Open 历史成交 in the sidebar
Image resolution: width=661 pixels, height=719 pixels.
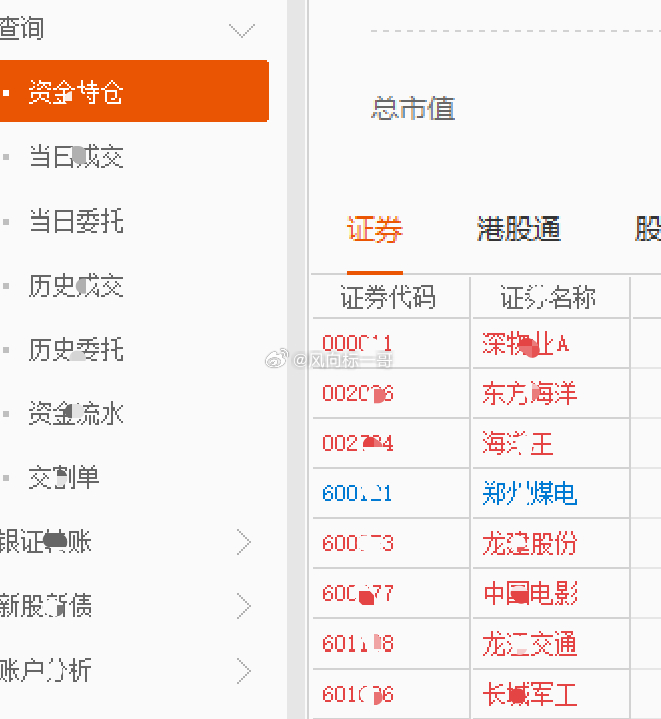click(x=76, y=286)
